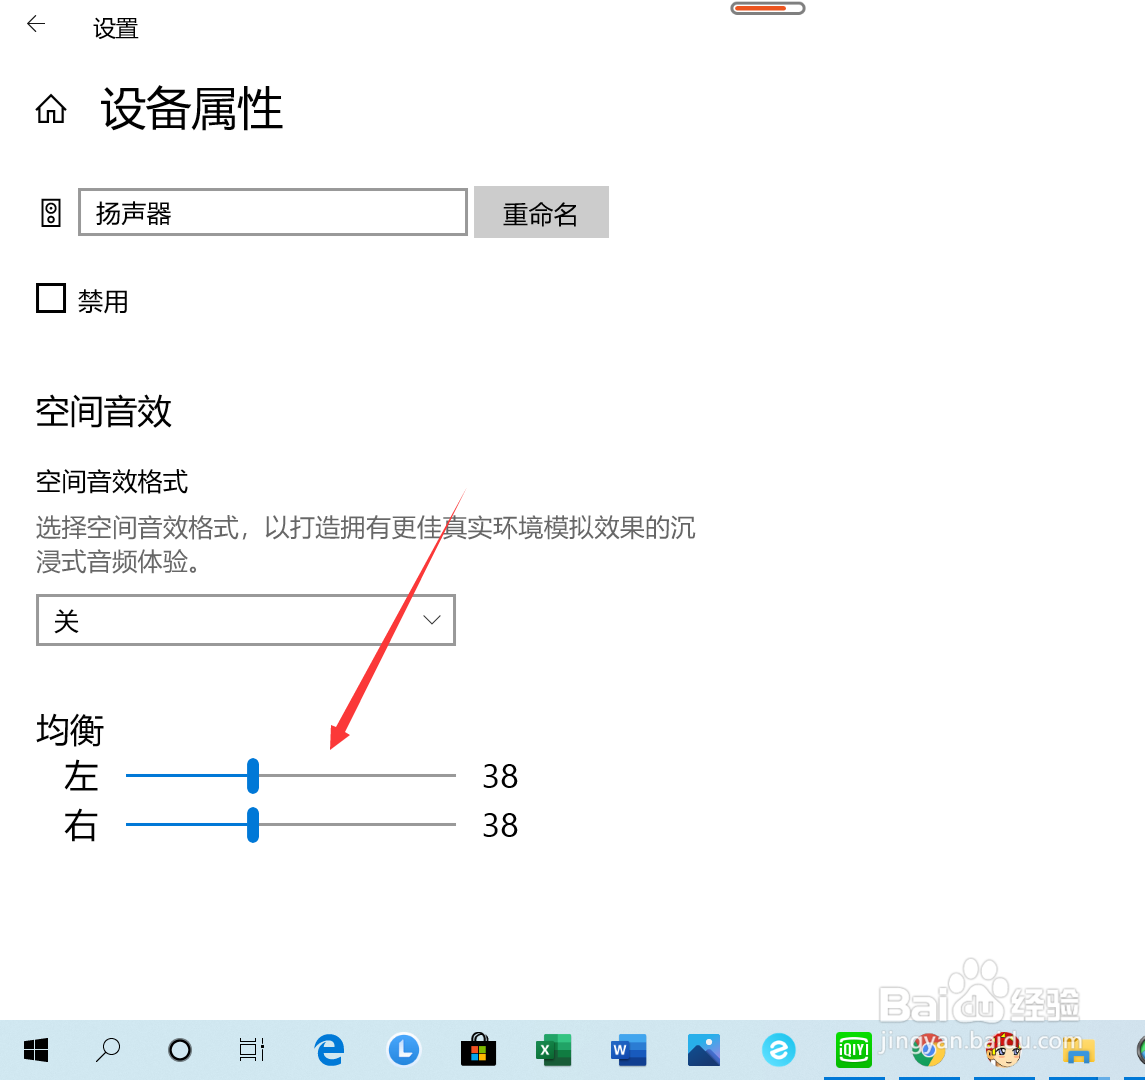The width and height of the screenshot is (1145, 1080).
Task: Launch the iQIYI app from the taskbar
Action: coord(854,1050)
